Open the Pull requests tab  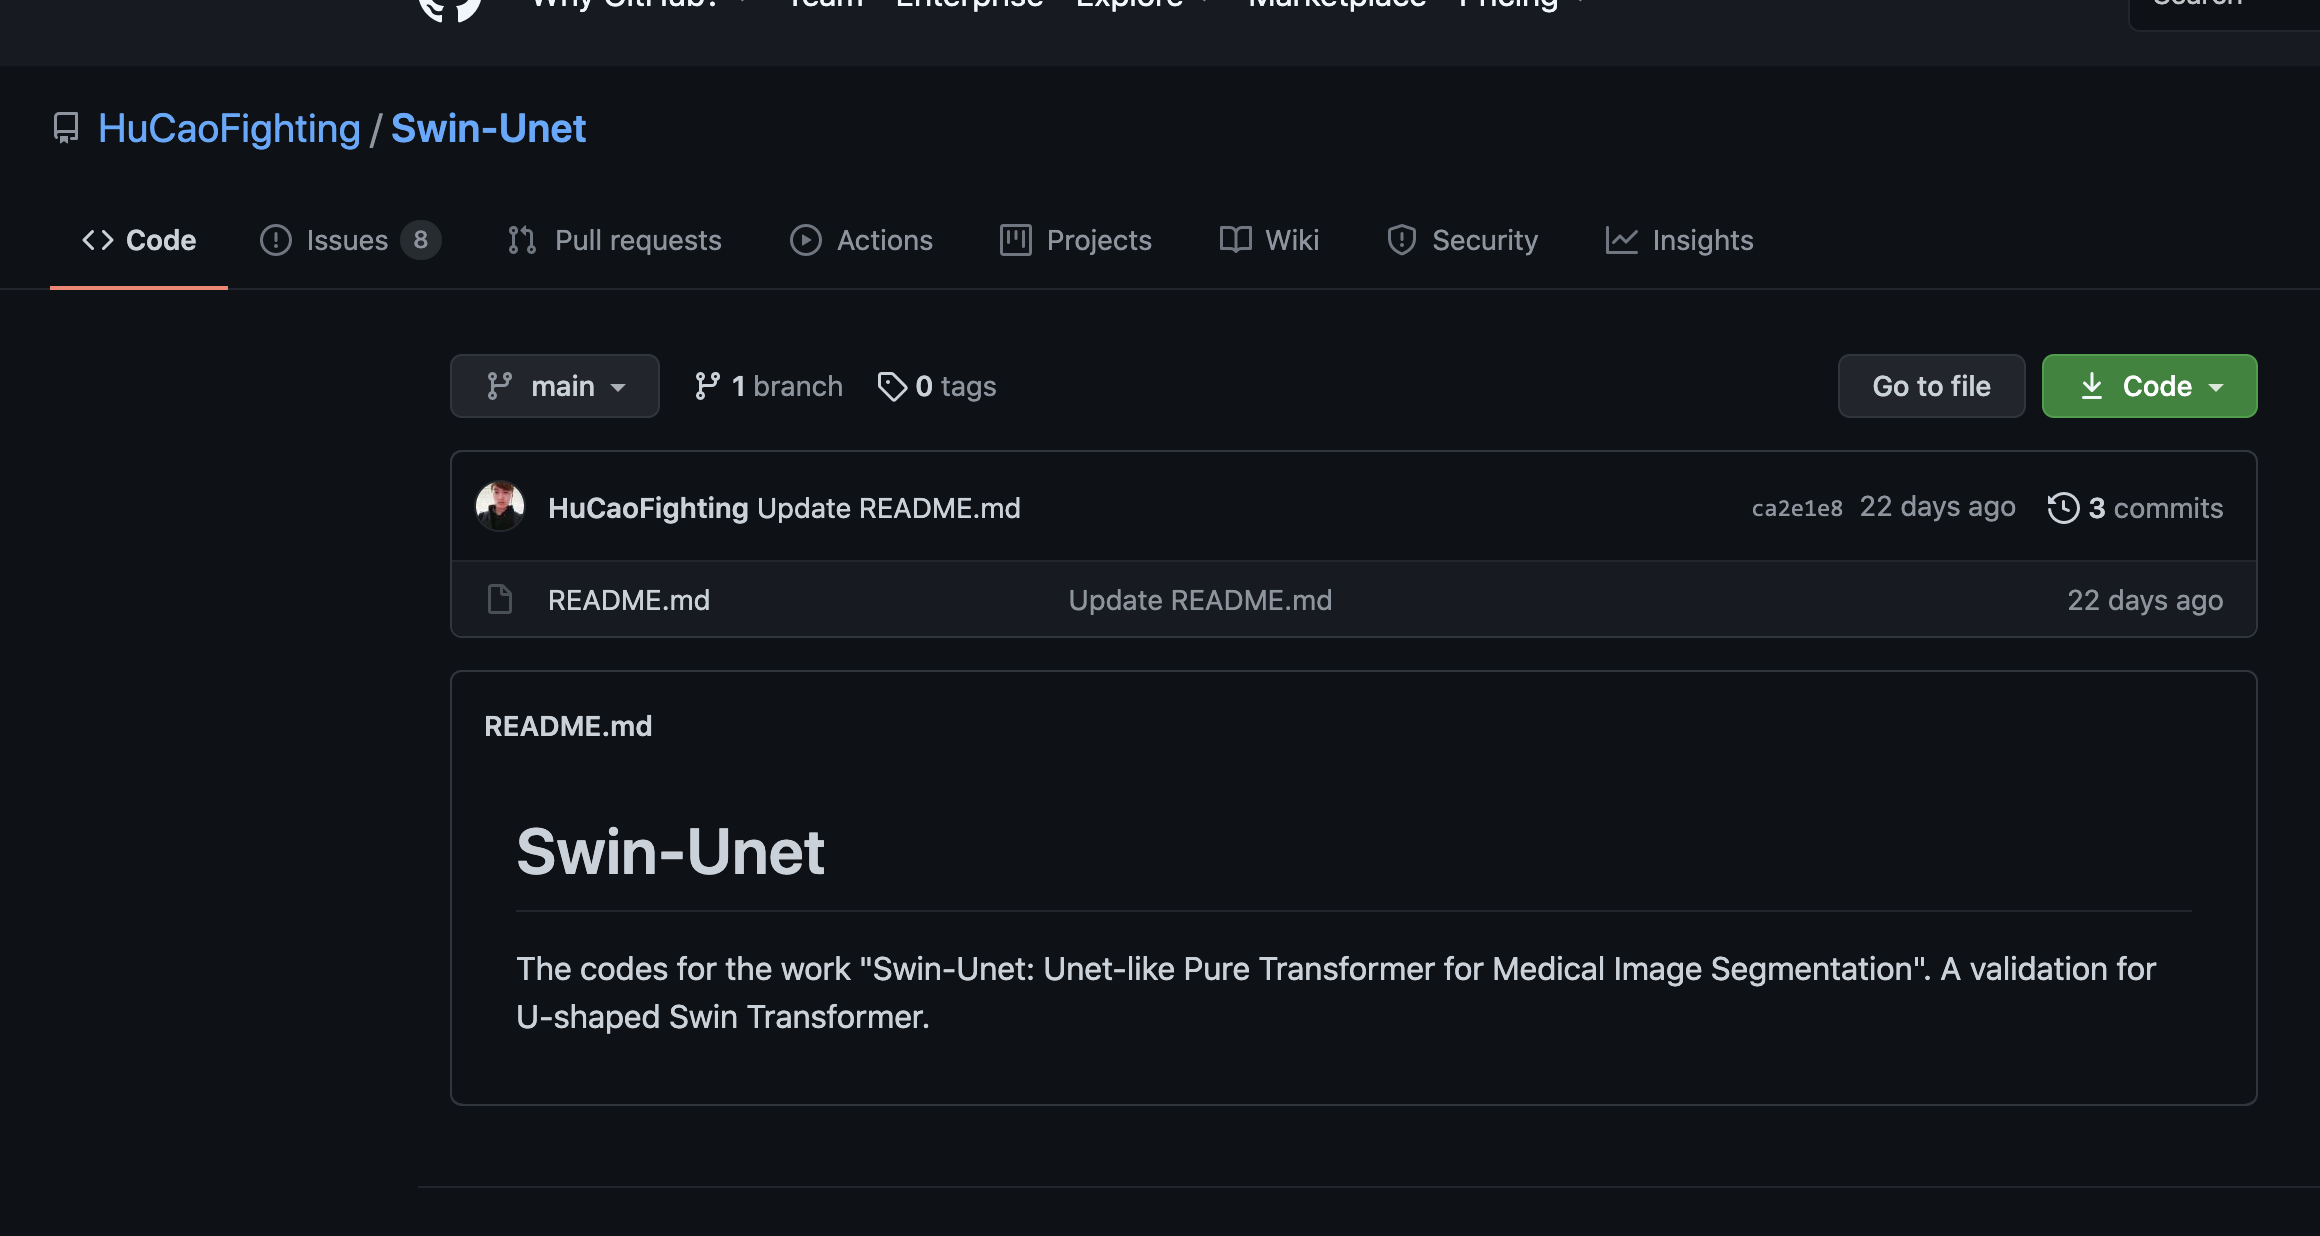637,240
